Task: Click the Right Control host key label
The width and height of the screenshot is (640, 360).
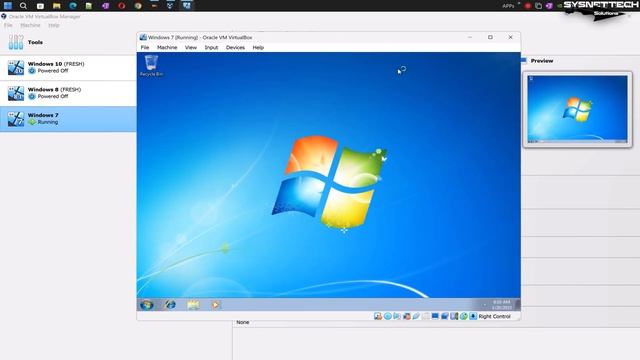Action: tap(494, 316)
